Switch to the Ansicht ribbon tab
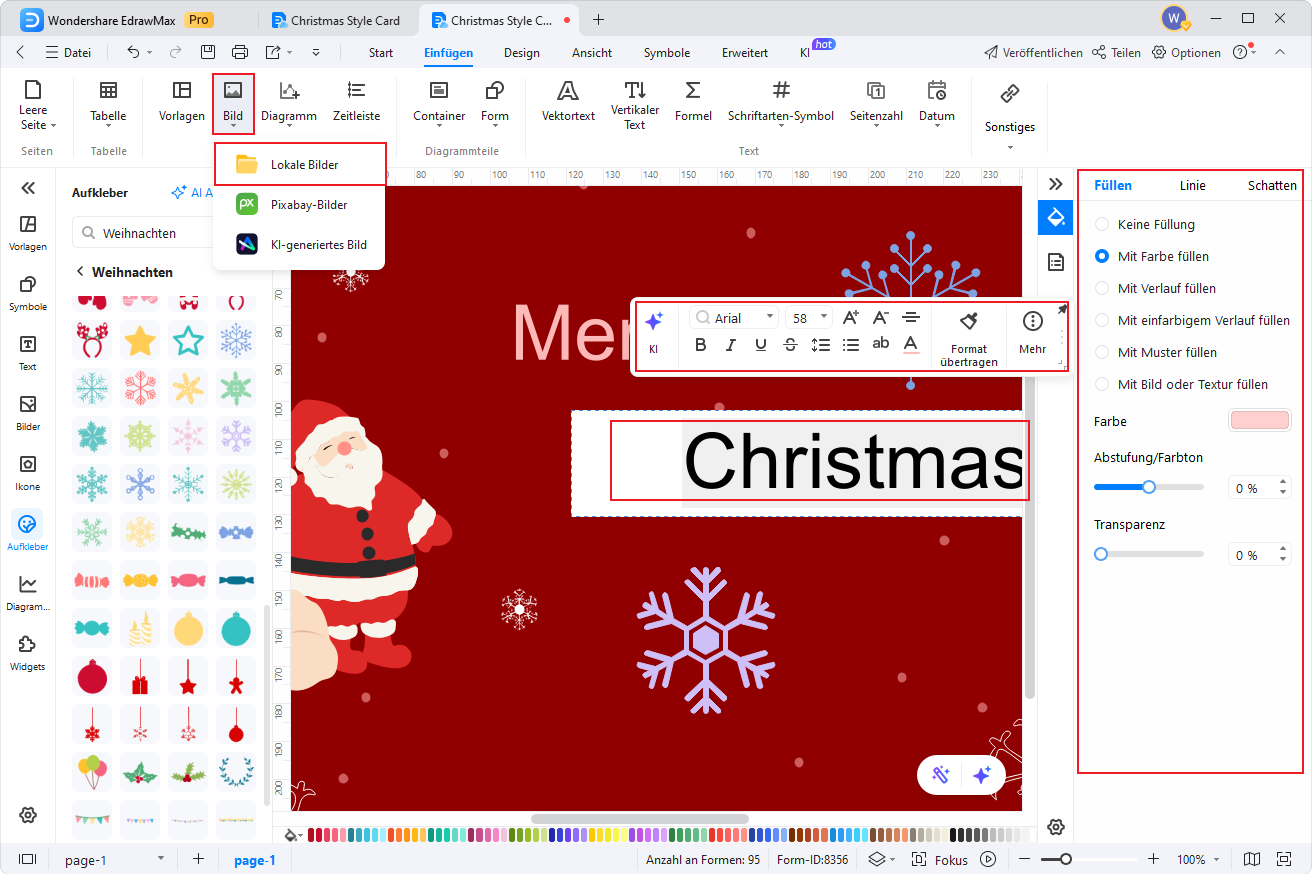 click(591, 52)
